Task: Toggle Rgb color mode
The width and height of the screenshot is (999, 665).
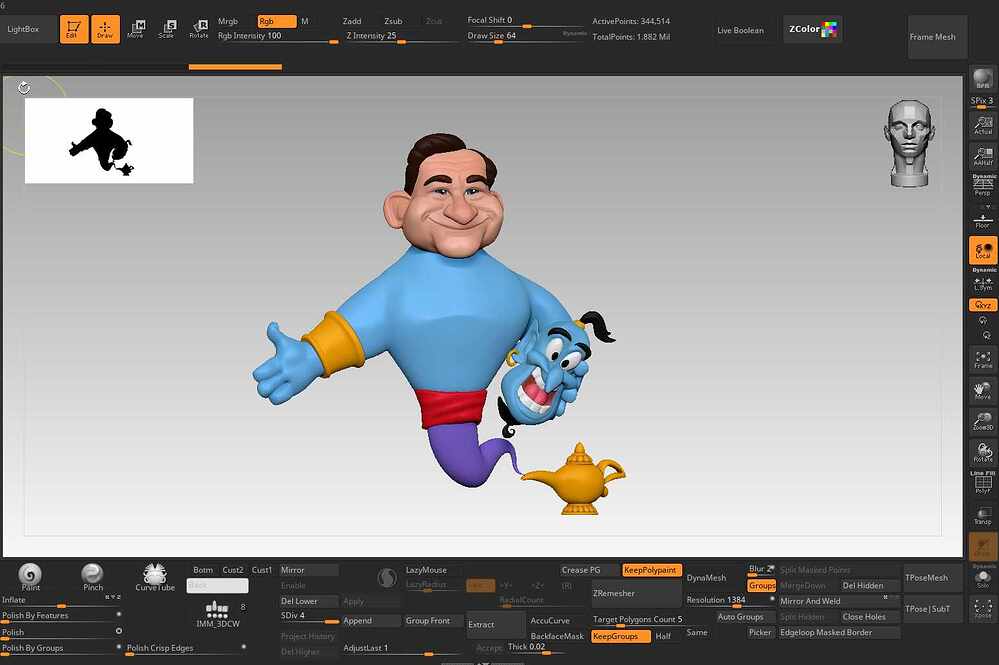Action: (x=277, y=21)
